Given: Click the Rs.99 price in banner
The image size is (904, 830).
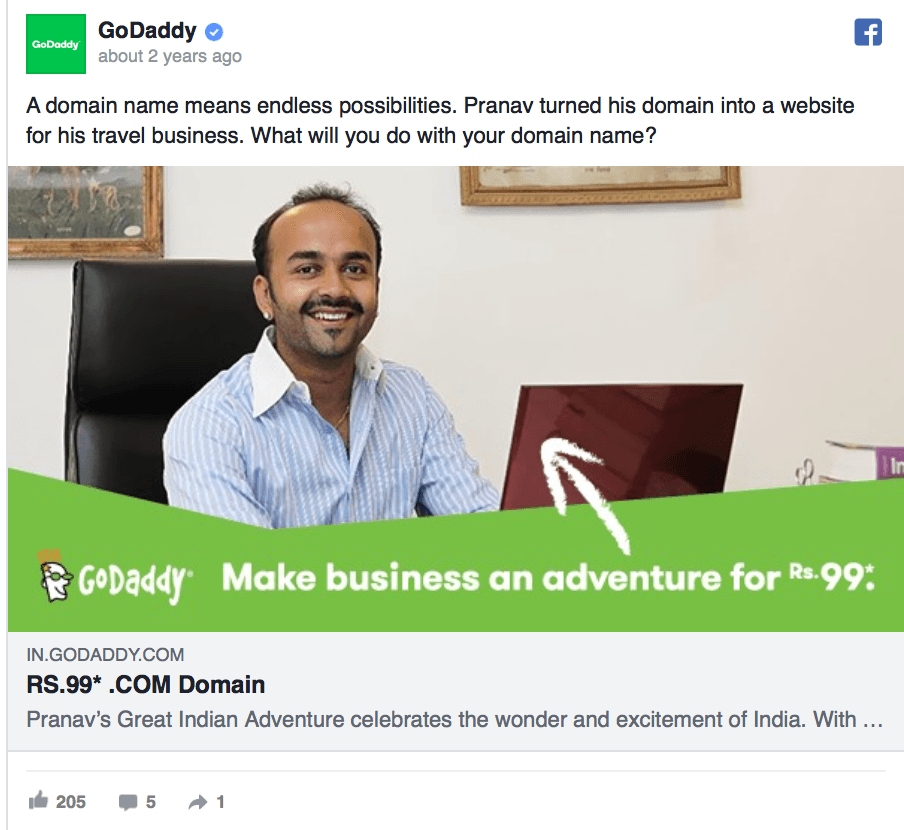Looking at the screenshot, I should (x=831, y=576).
